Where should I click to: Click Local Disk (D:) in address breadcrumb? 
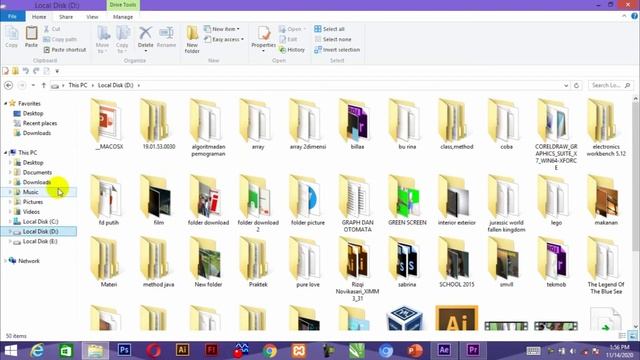point(116,85)
